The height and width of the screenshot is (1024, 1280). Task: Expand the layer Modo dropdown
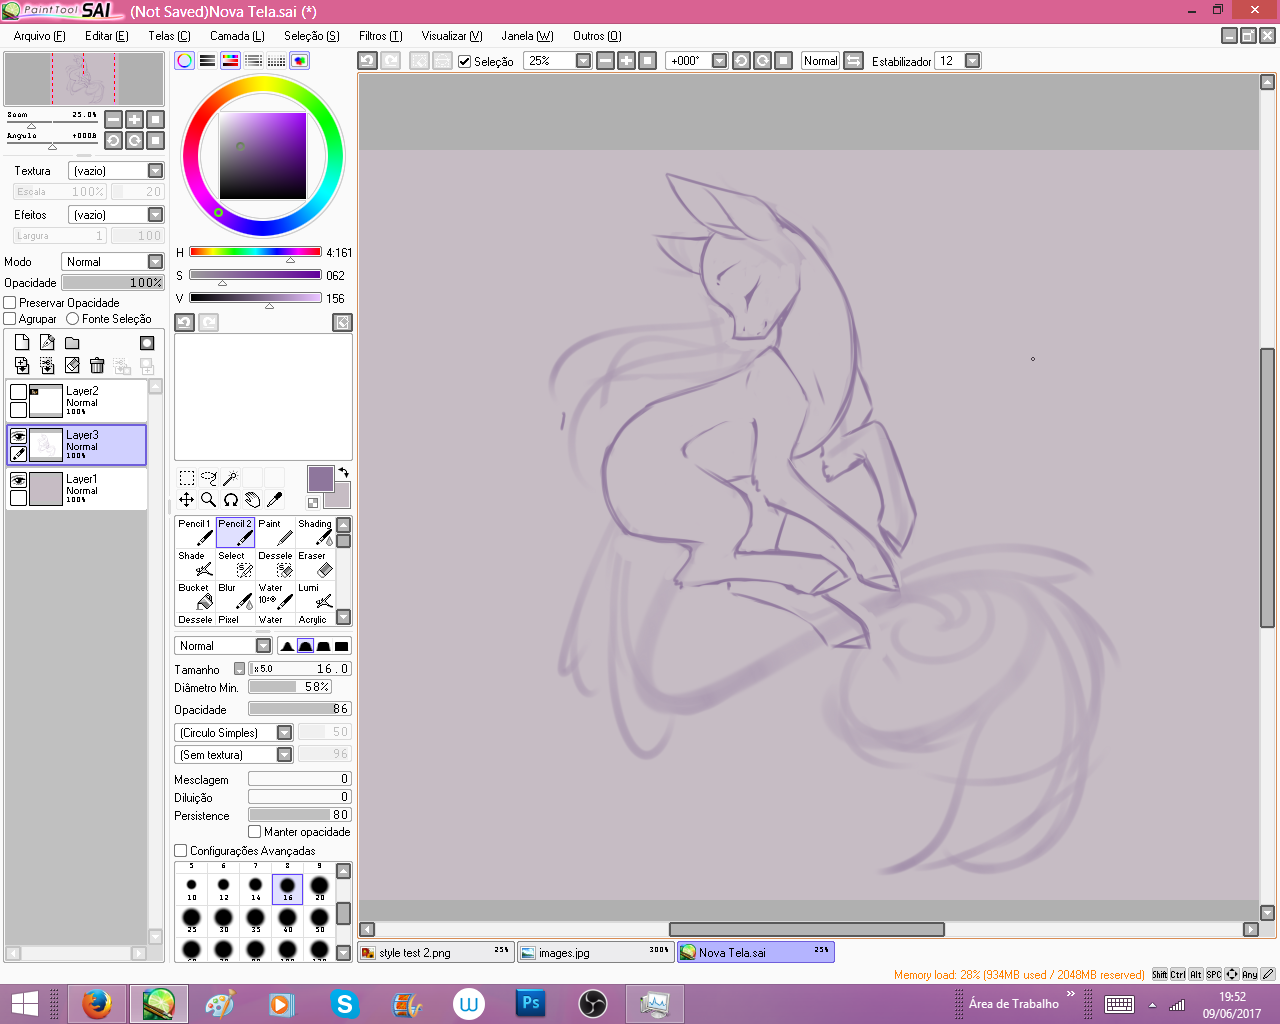[x=155, y=262]
